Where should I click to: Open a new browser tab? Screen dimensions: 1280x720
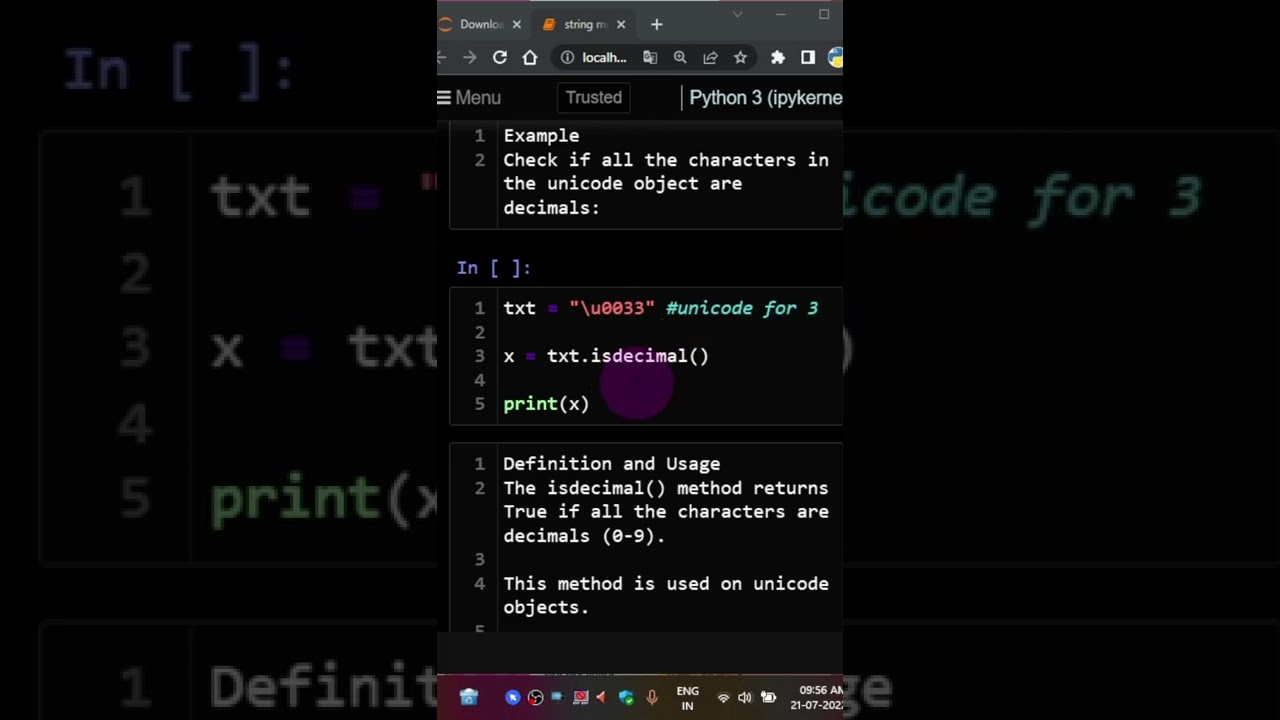pyautogui.click(x=656, y=24)
